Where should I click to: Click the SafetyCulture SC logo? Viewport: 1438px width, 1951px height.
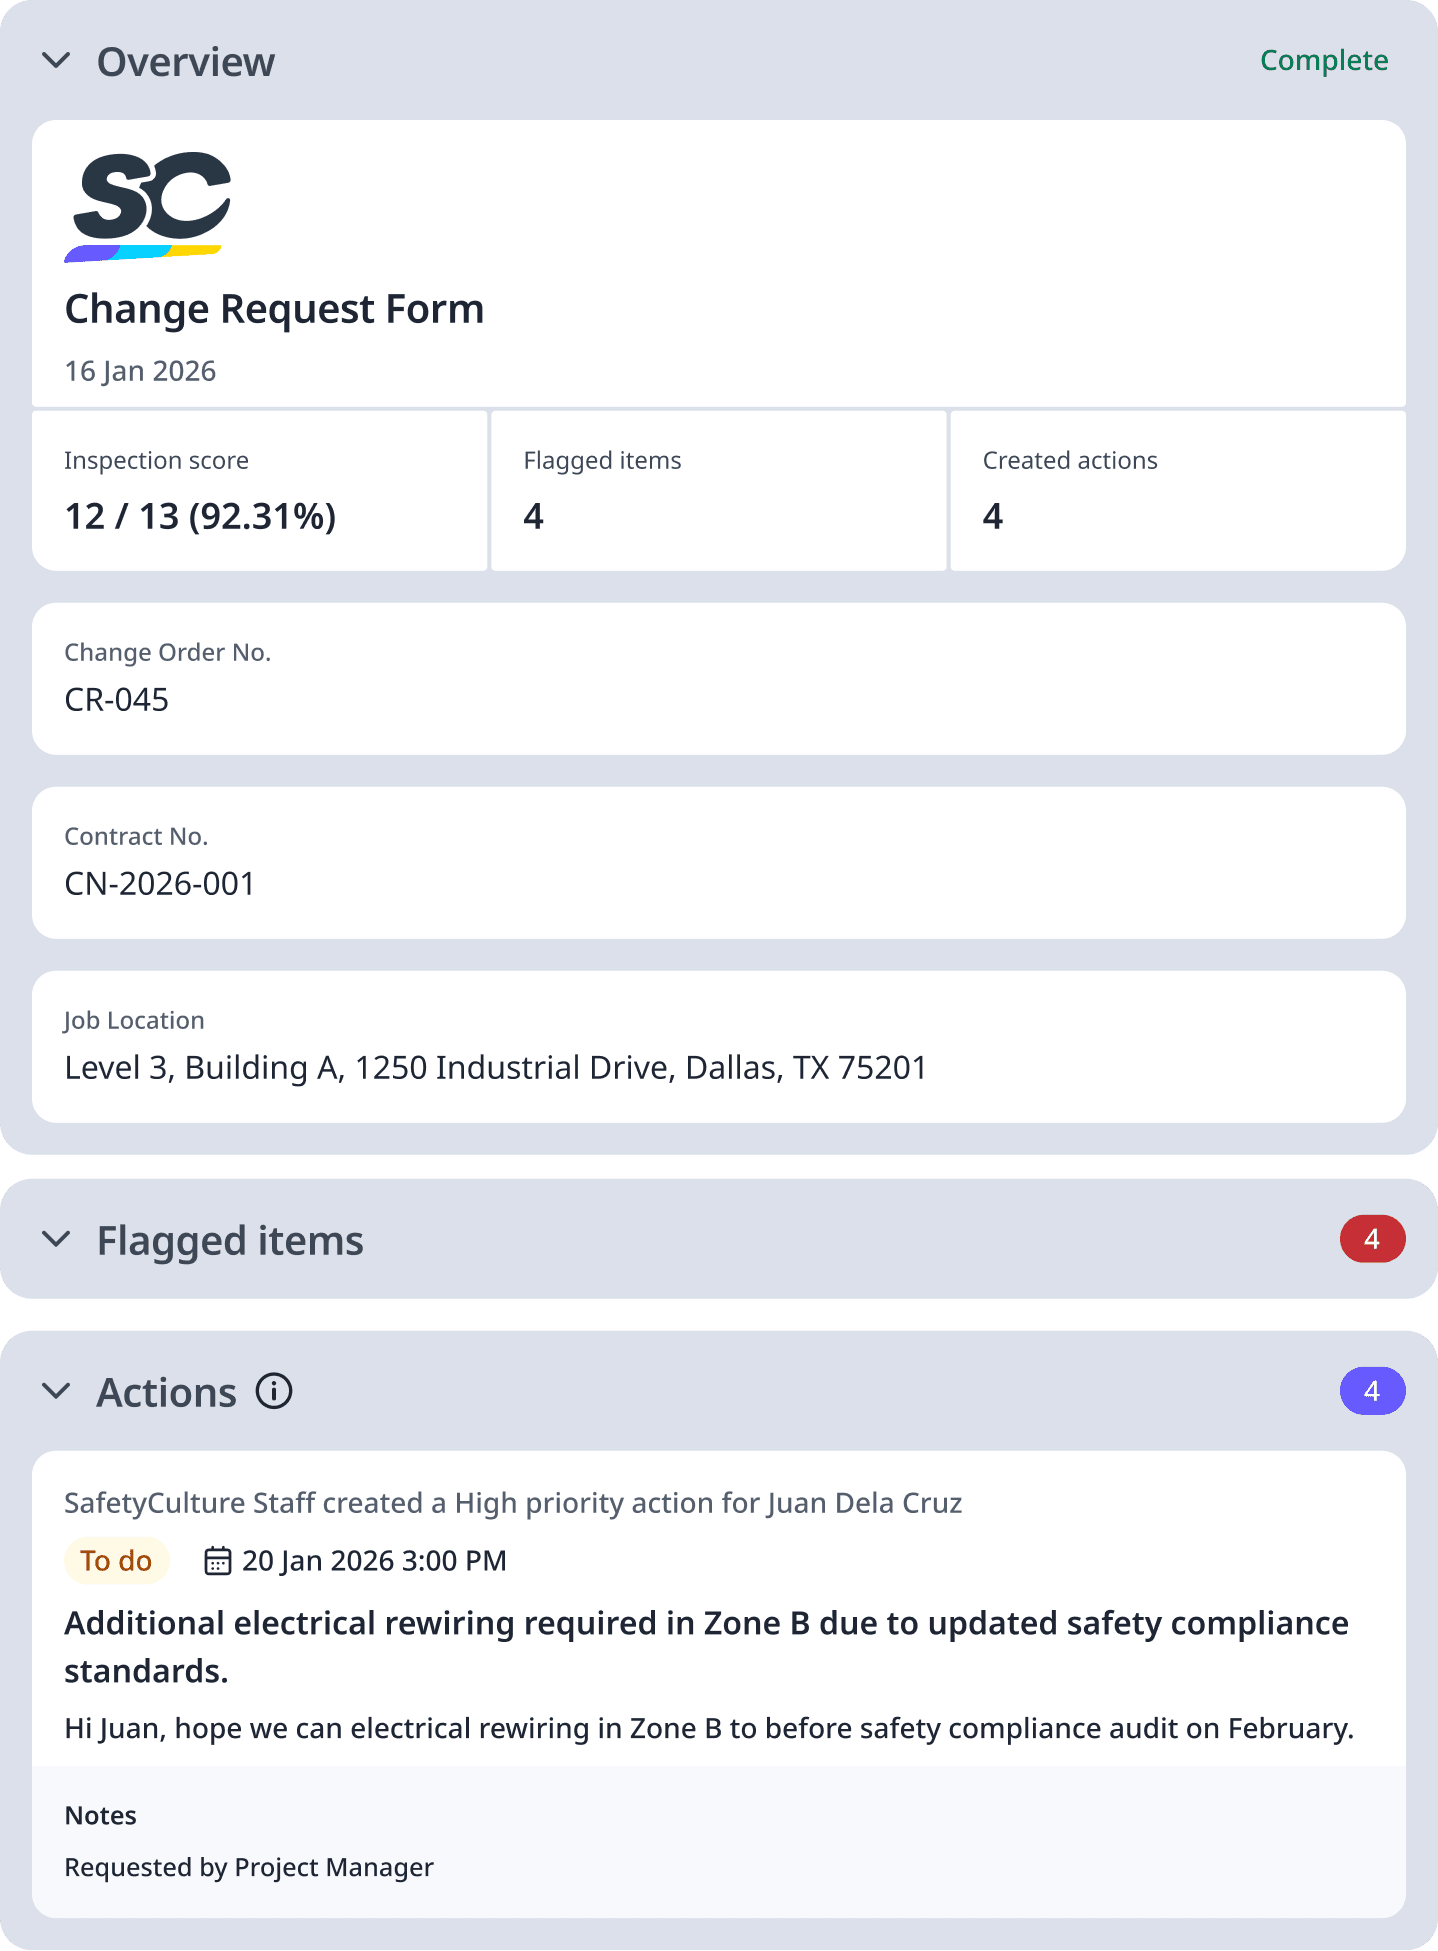146,206
